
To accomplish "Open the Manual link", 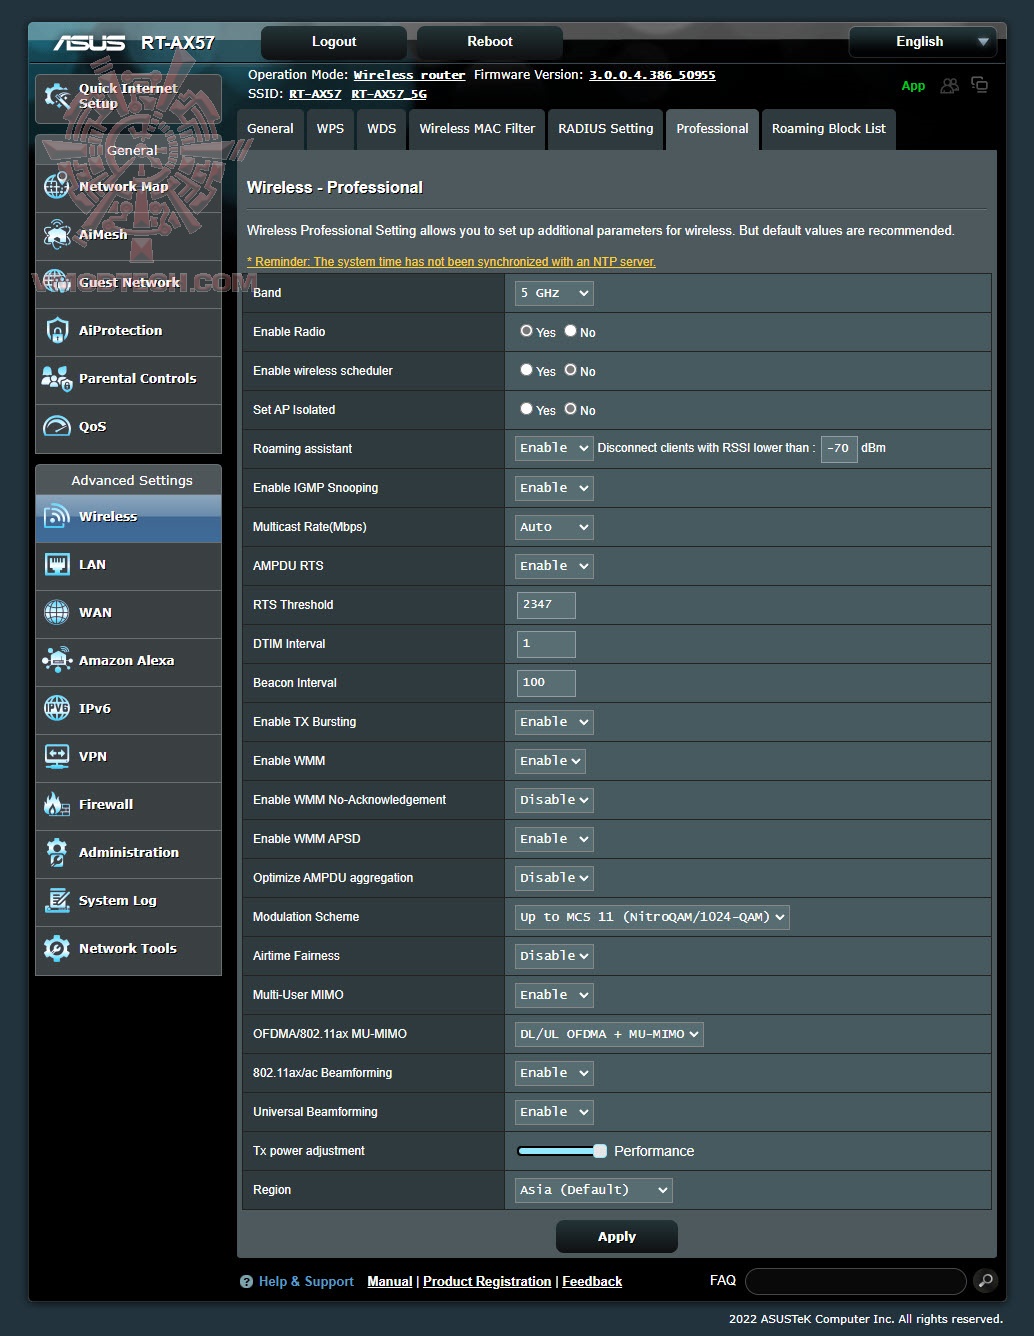I will 390,1282.
